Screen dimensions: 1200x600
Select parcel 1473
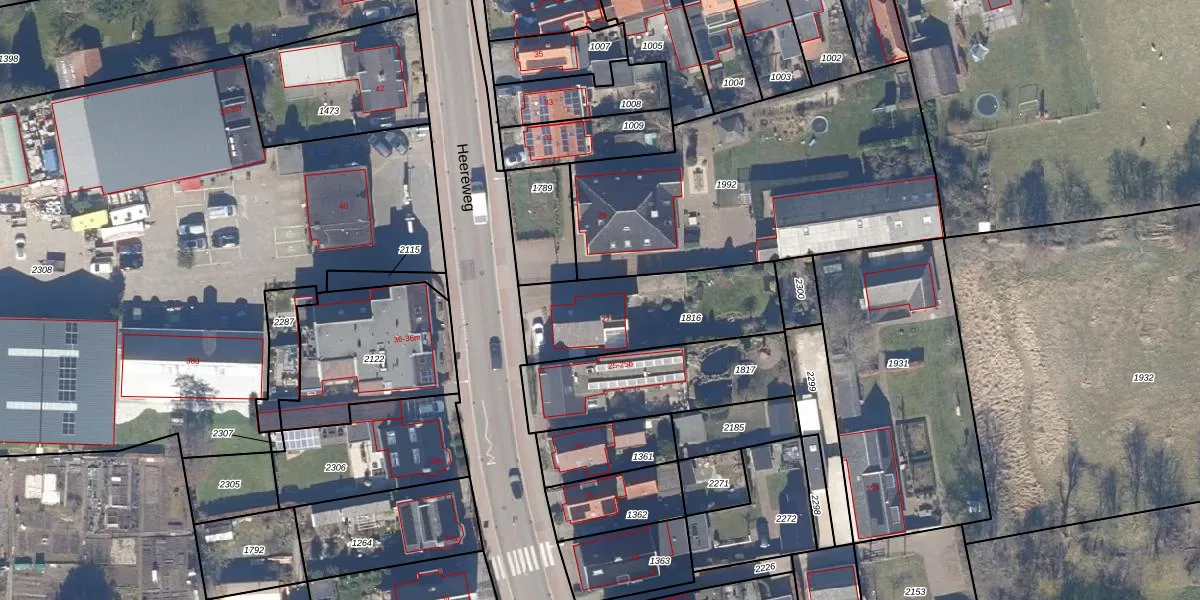click(329, 111)
